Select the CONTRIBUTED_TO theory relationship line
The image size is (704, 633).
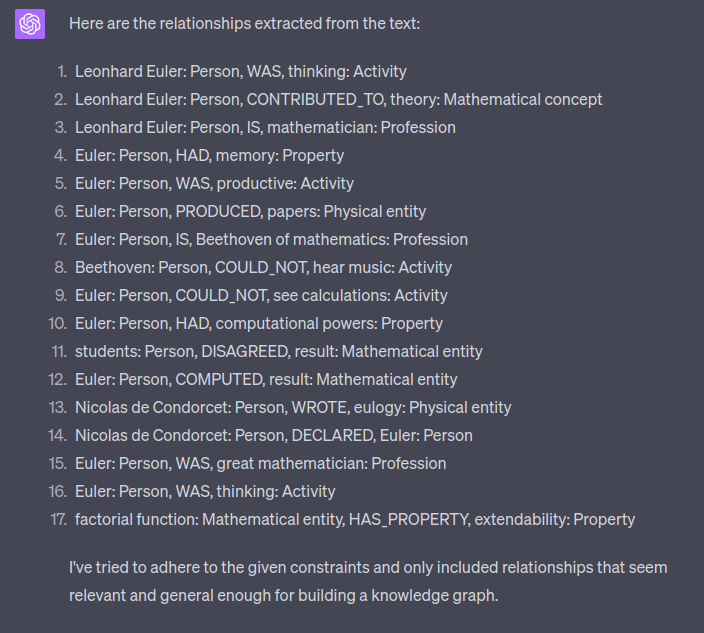coord(338,99)
